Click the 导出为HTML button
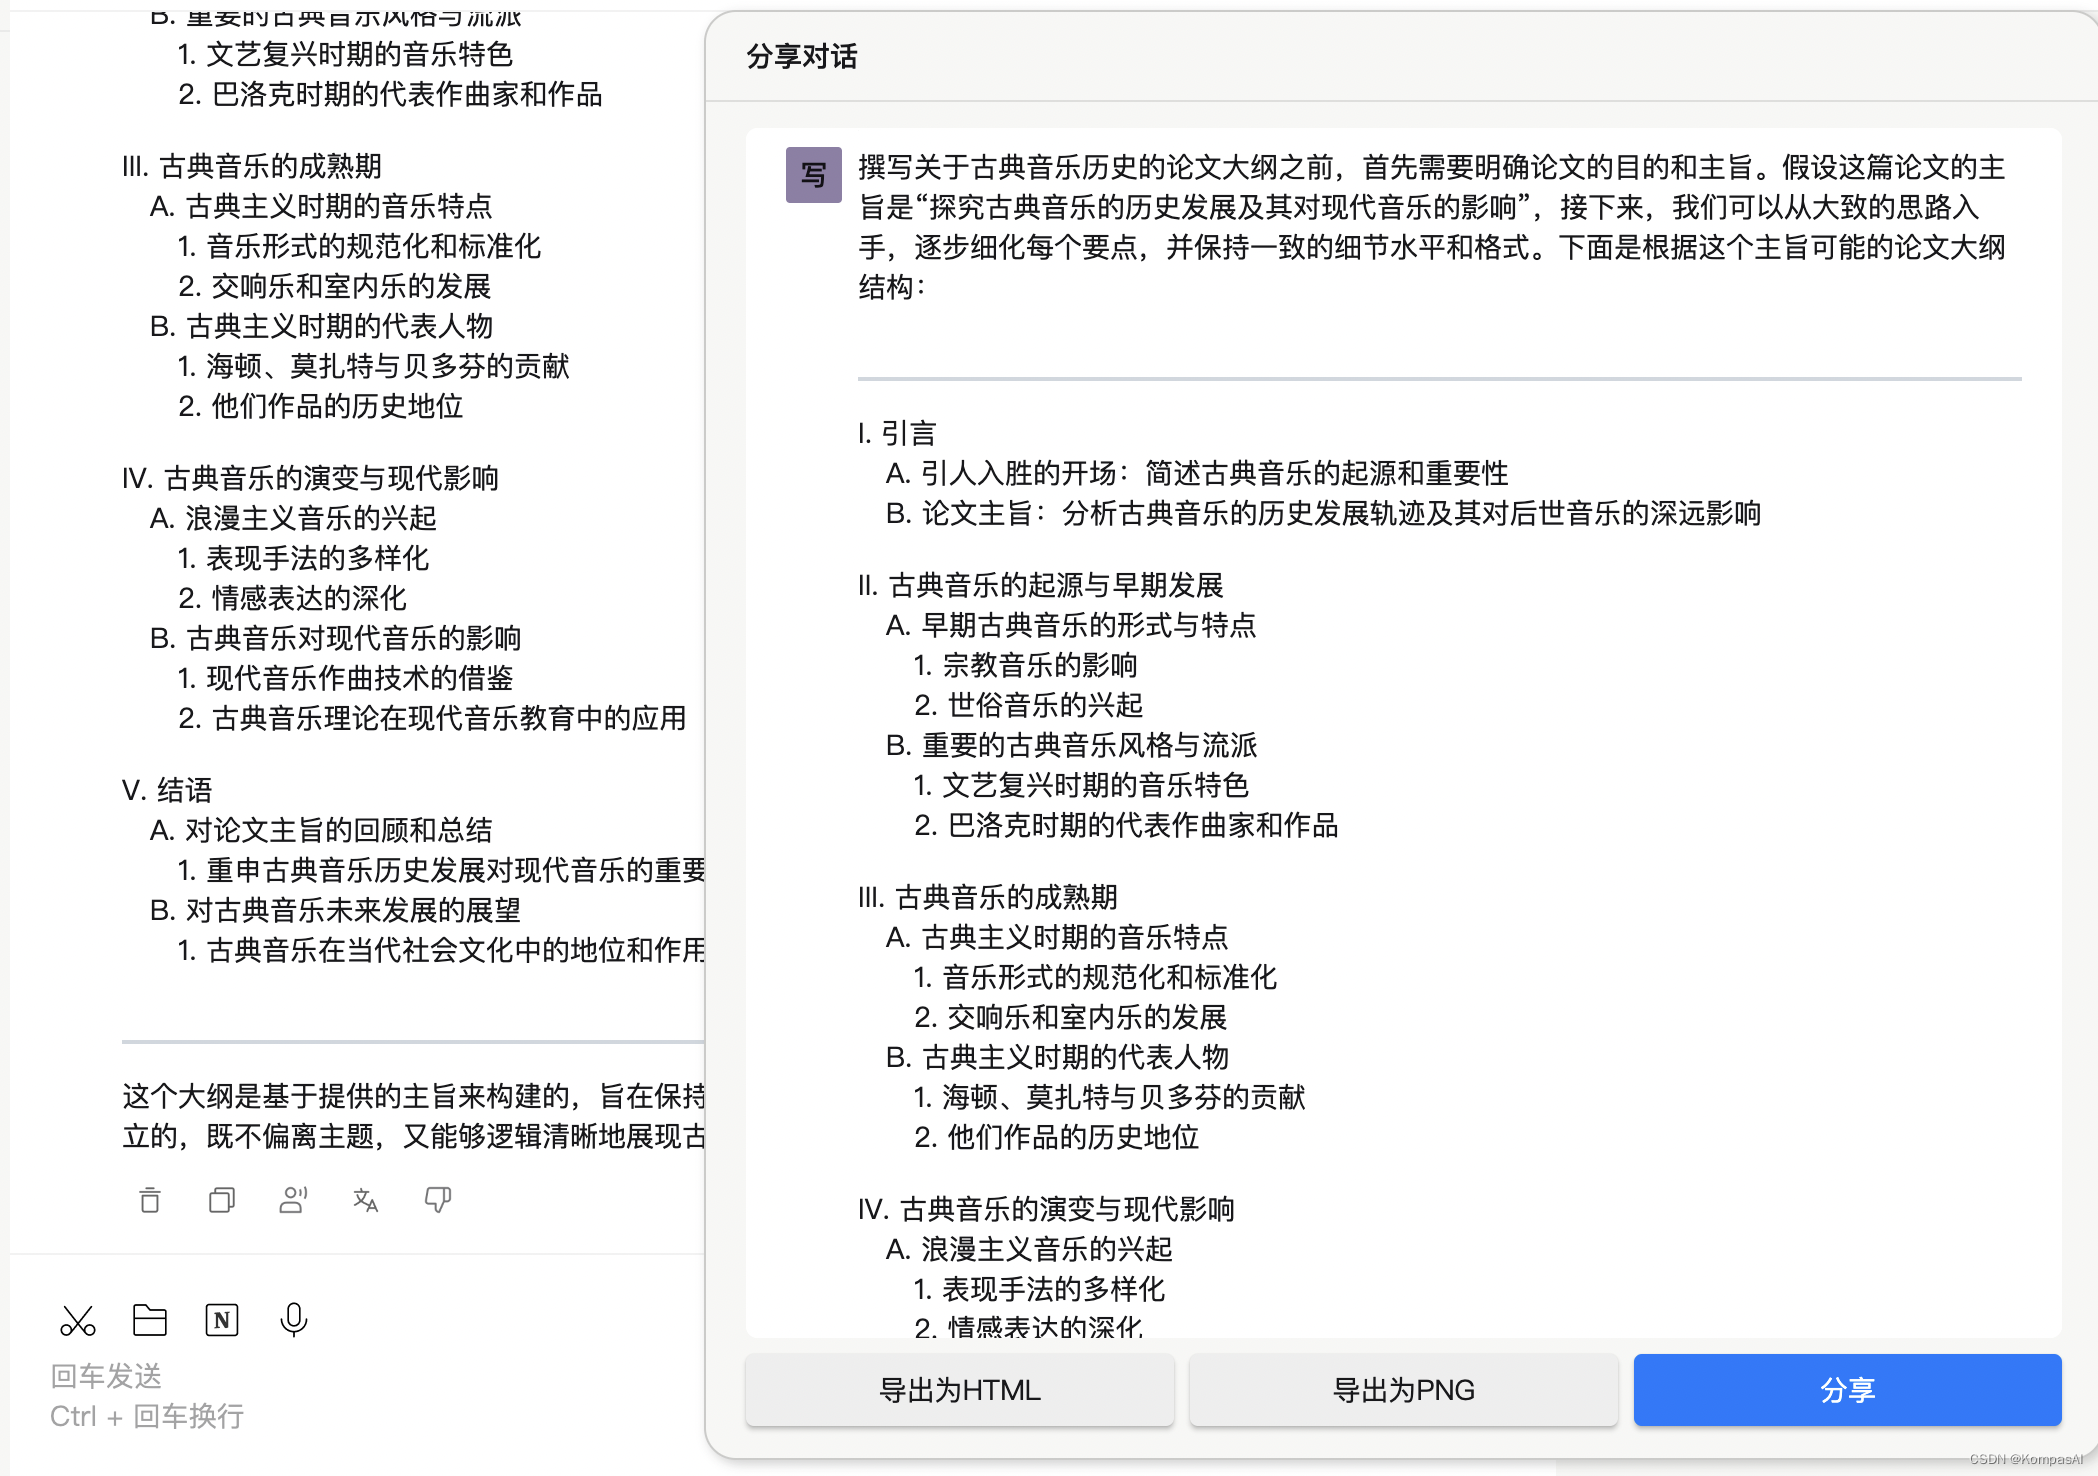This screenshot has height=1476, width=2098. point(959,1390)
